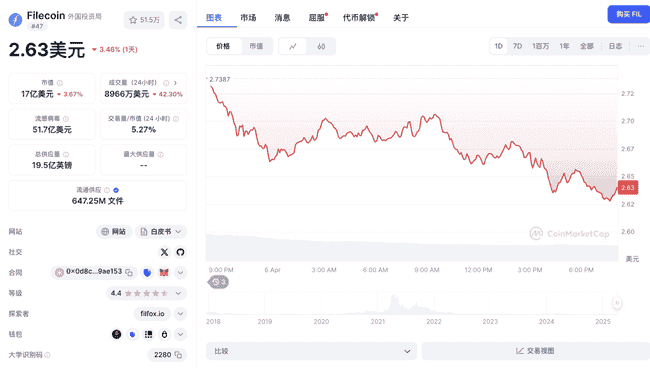Switch to the 市场 tab
Viewport: 650px width, 368px height.
pos(248,18)
